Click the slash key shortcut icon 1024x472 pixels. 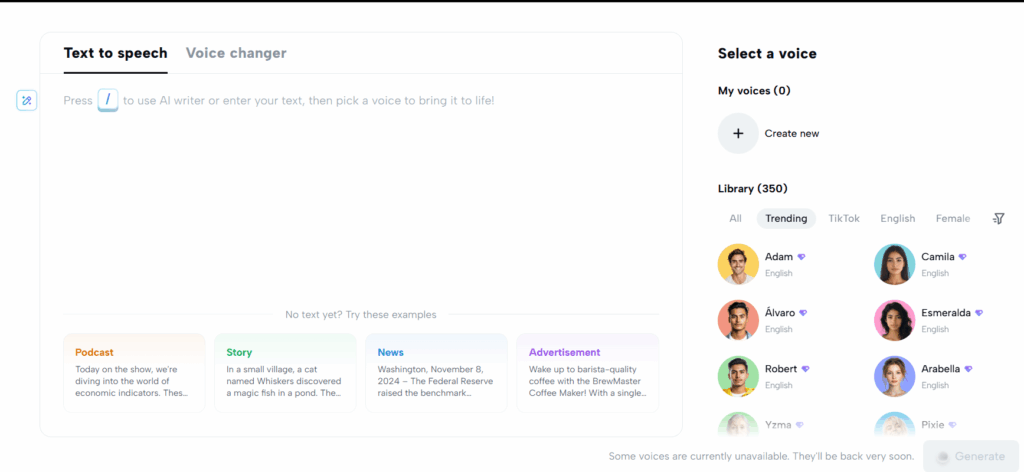pyautogui.click(x=108, y=101)
